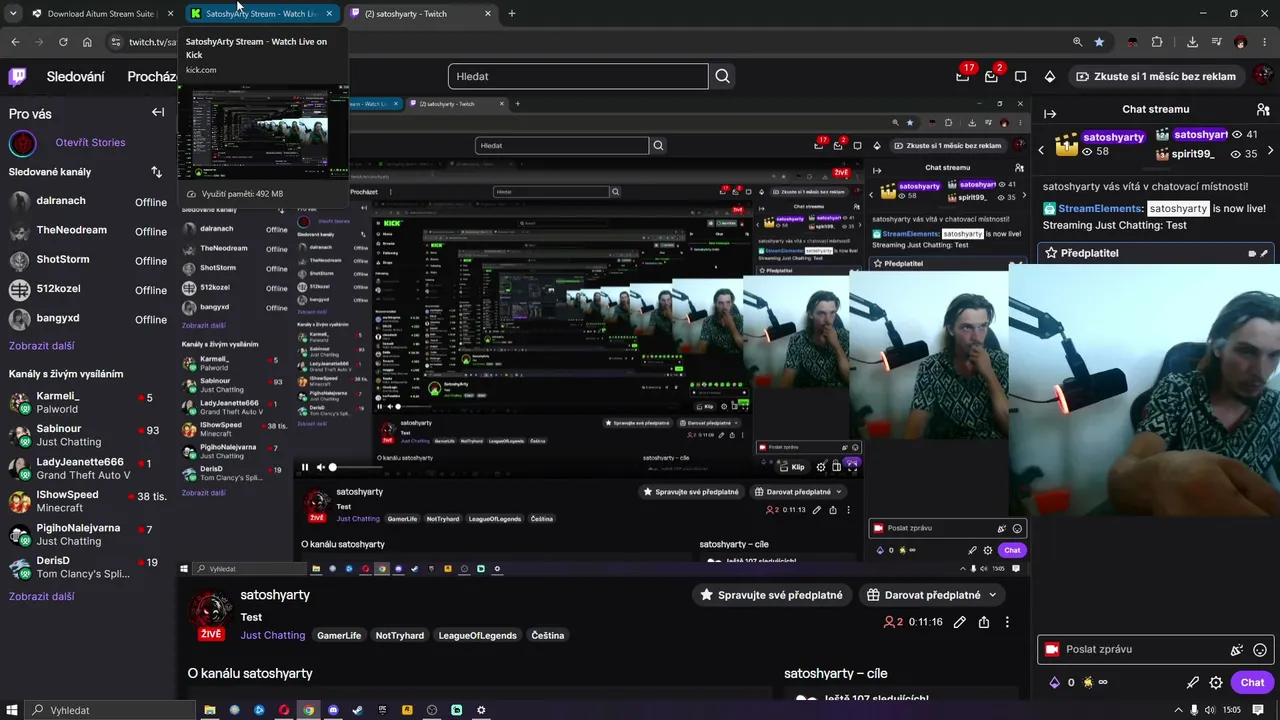This screenshot has height=720, width=1280.
Task: Open the Sabinour live channel
Action: click(x=88, y=435)
